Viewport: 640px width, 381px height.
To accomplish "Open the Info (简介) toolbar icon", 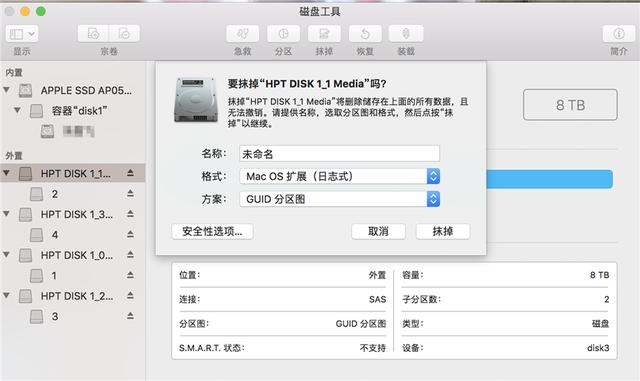I will [x=619, y=34].
